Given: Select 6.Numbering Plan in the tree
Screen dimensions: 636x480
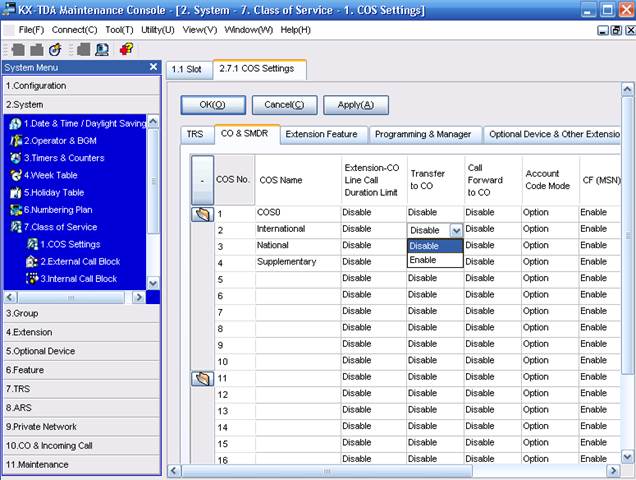Looking at the screenshot, I should click(x=58, y=210).
